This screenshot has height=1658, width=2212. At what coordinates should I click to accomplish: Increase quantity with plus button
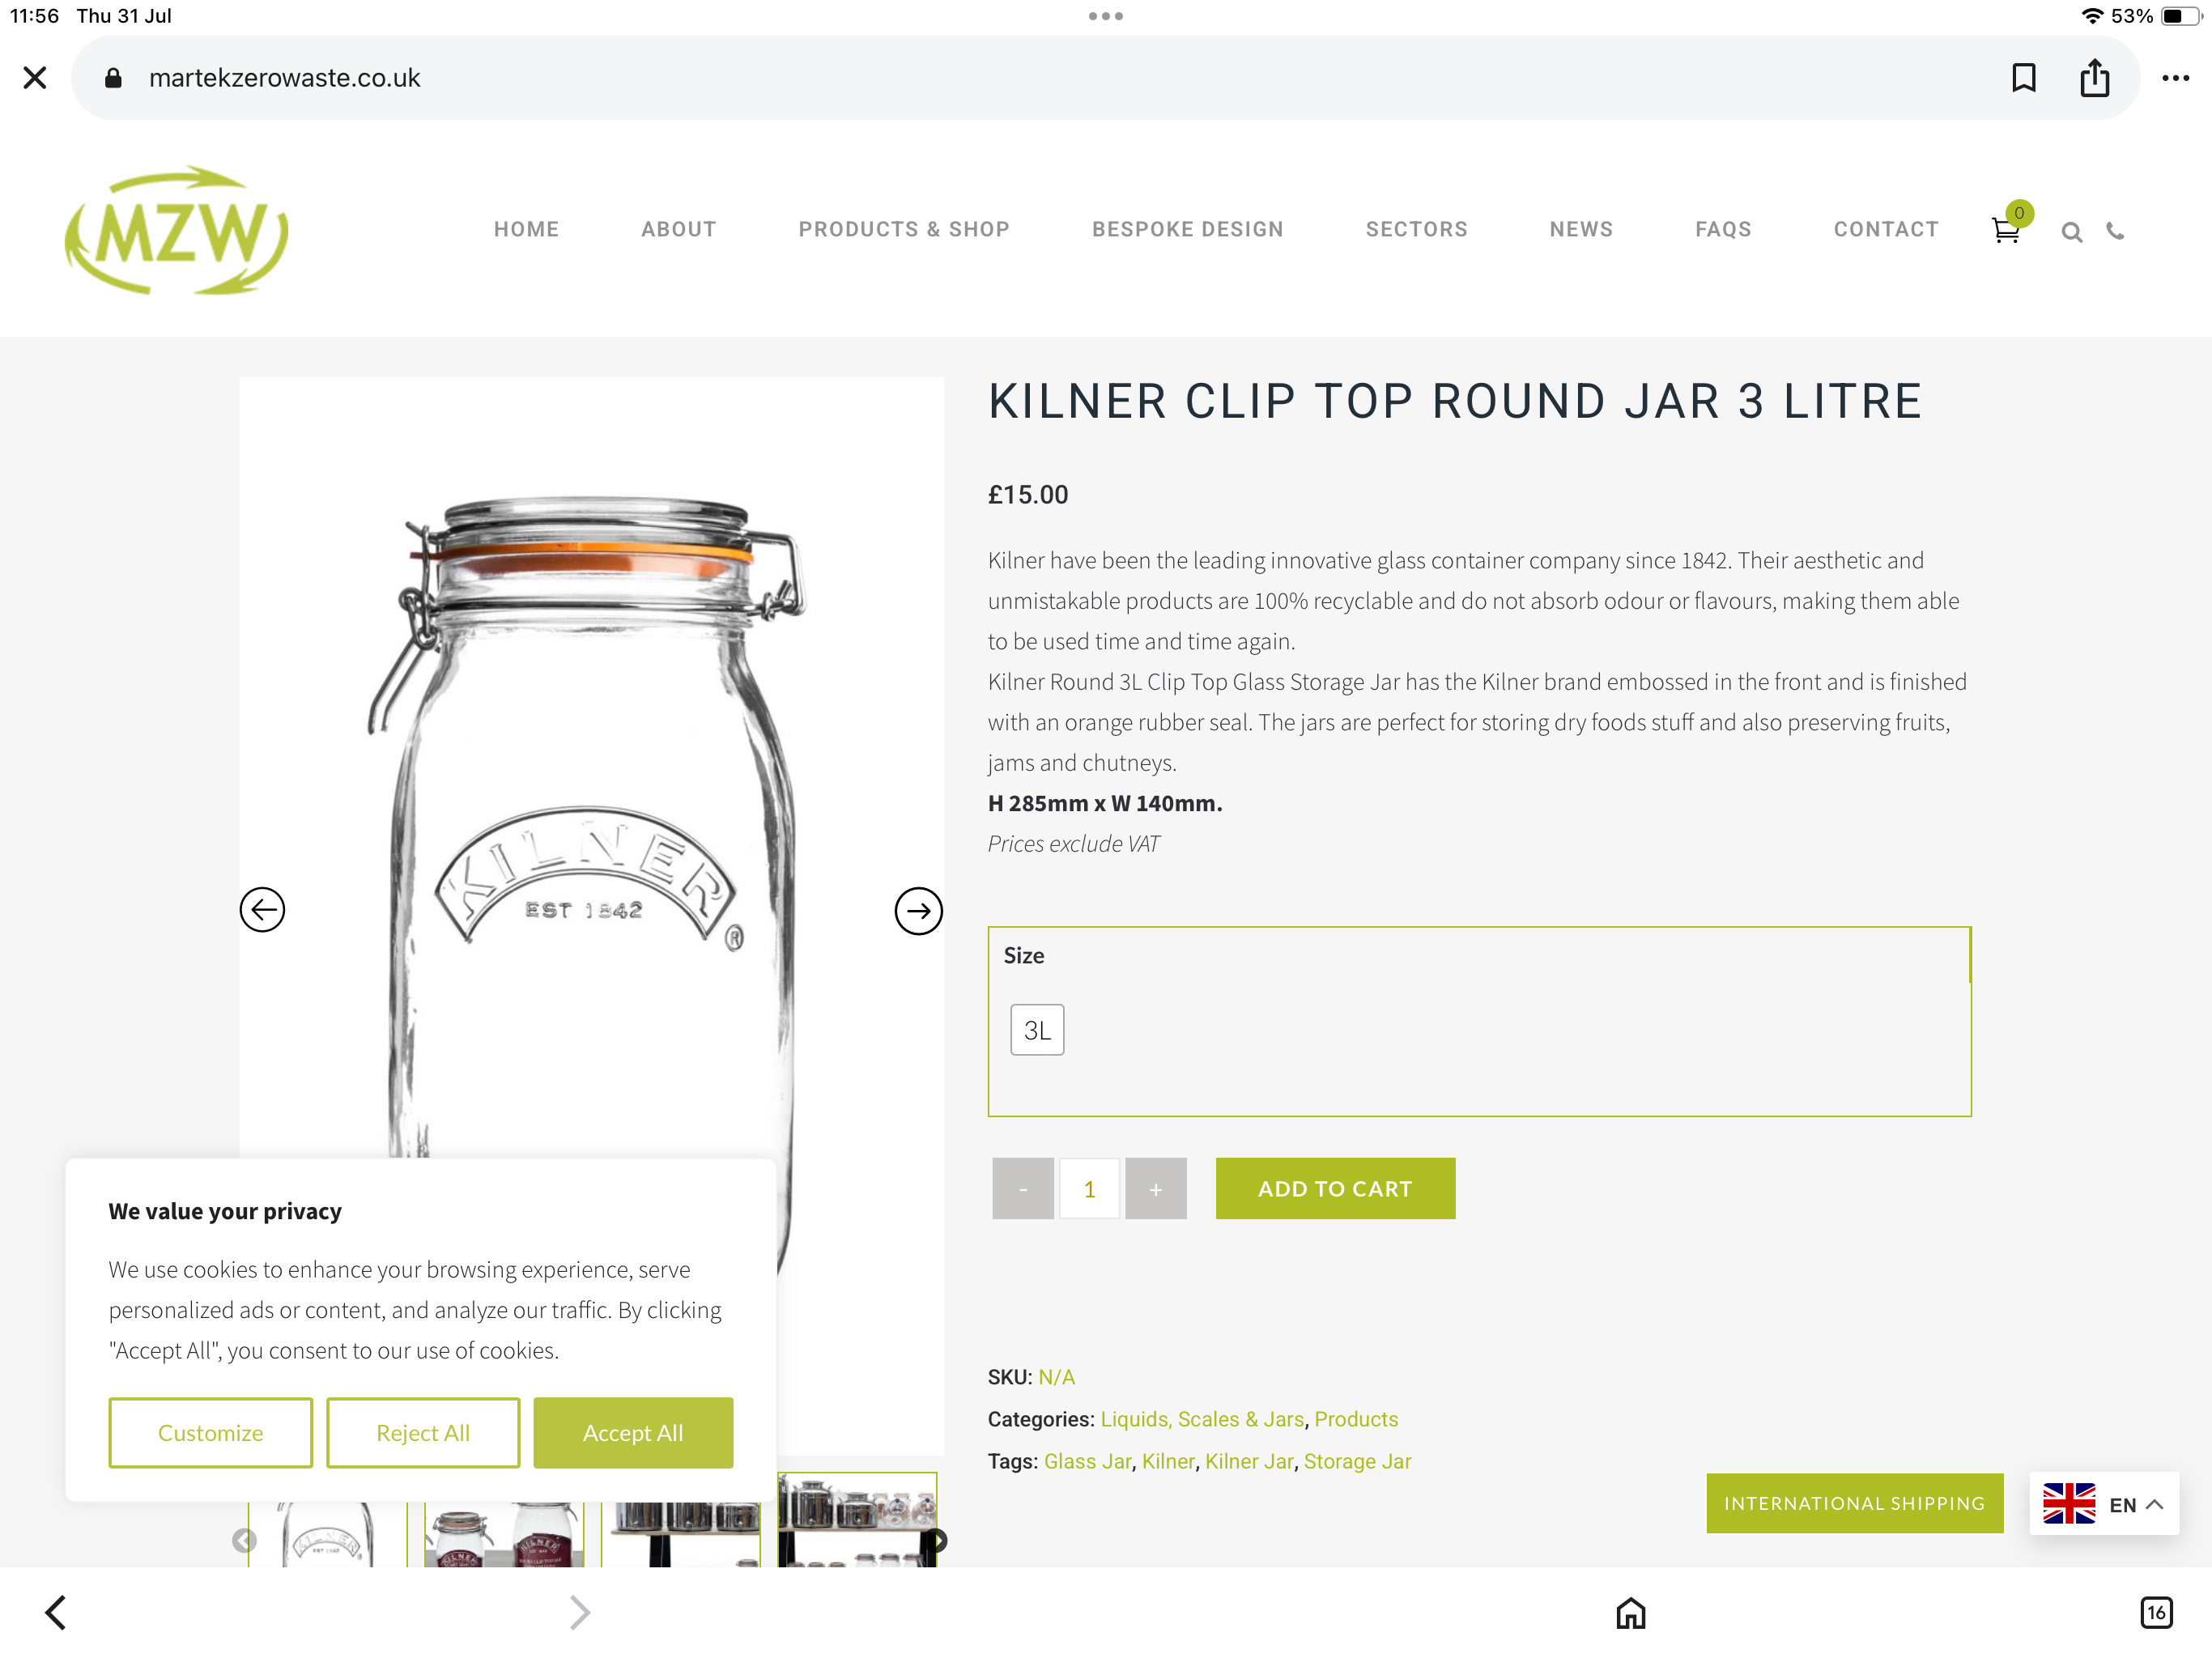click(1156, 1189)
